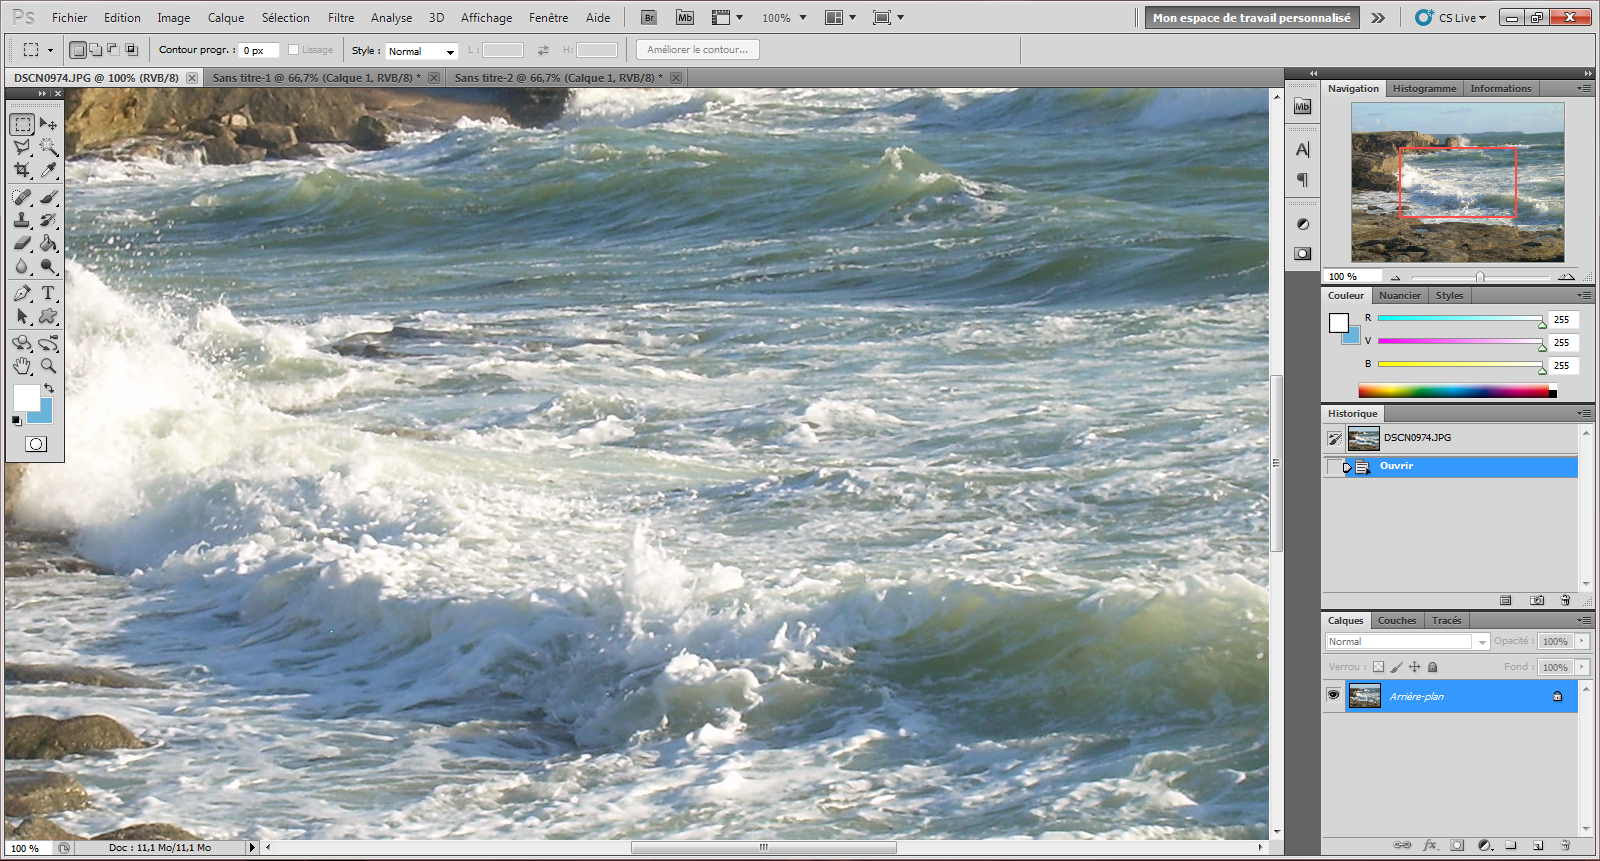Switch to the Histogramme tab
The image size is (1600, 861).
(1424, 89)
